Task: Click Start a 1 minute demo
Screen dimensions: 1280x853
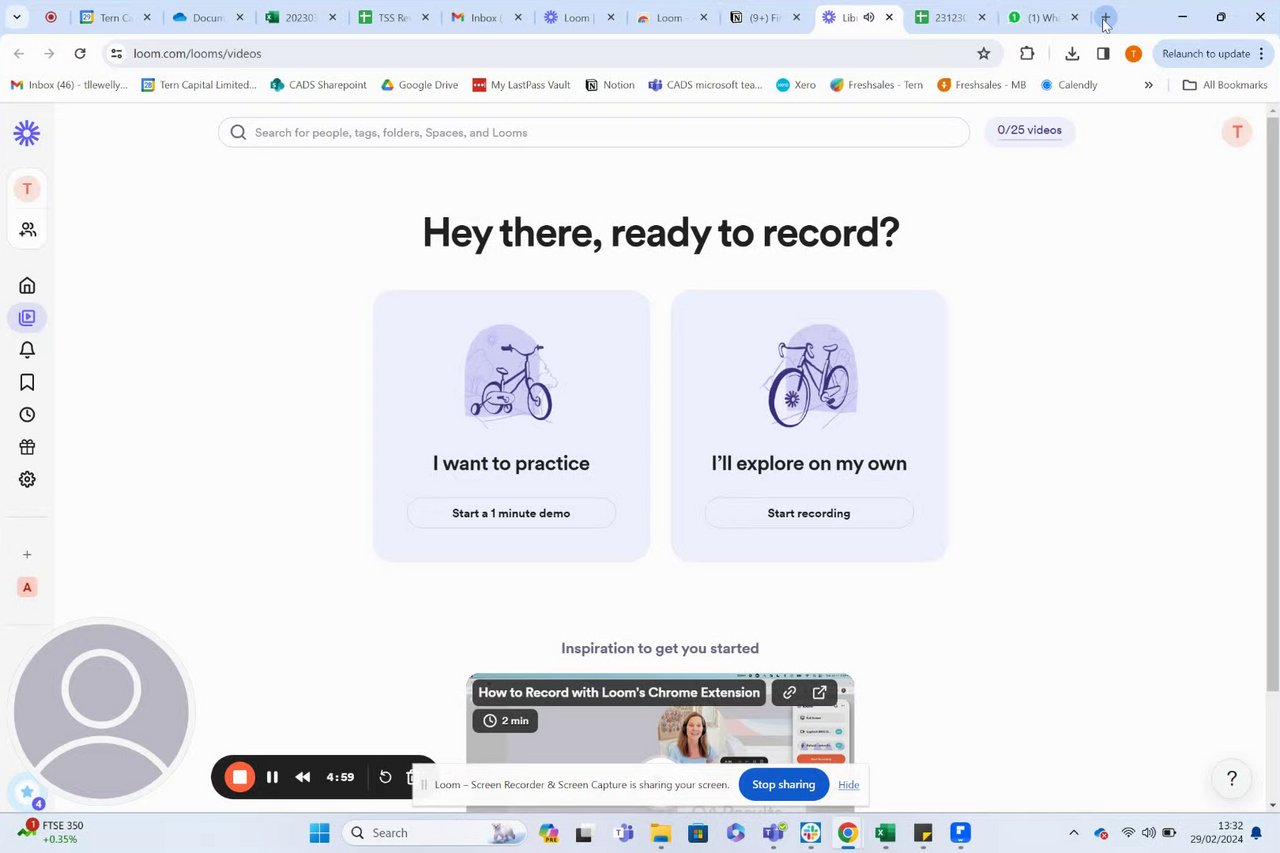Action: point(511,513)
